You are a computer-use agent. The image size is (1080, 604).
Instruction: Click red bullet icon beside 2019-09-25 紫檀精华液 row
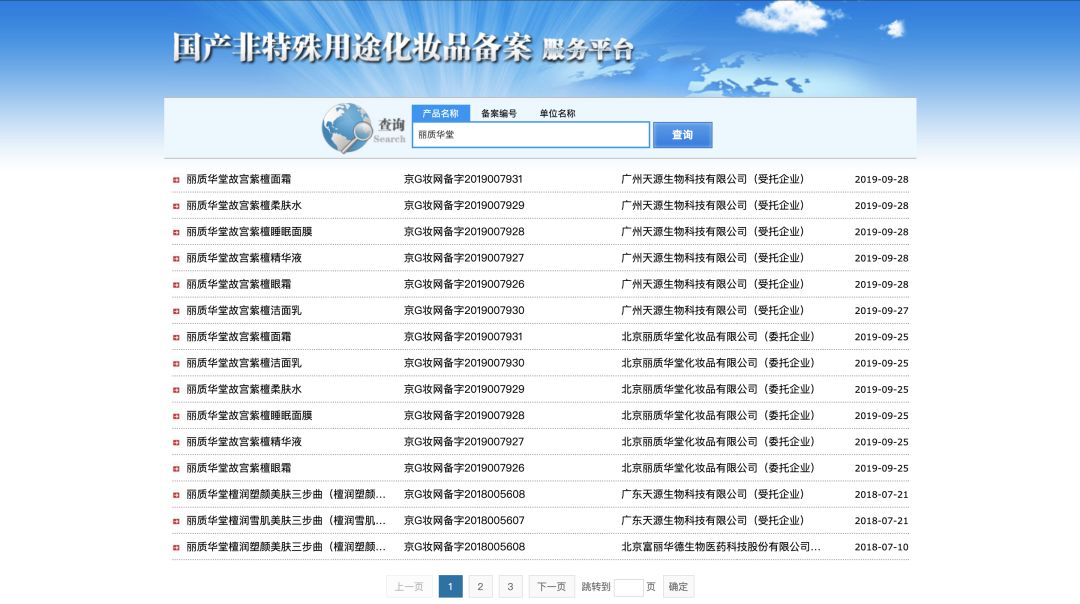(176, 442)
